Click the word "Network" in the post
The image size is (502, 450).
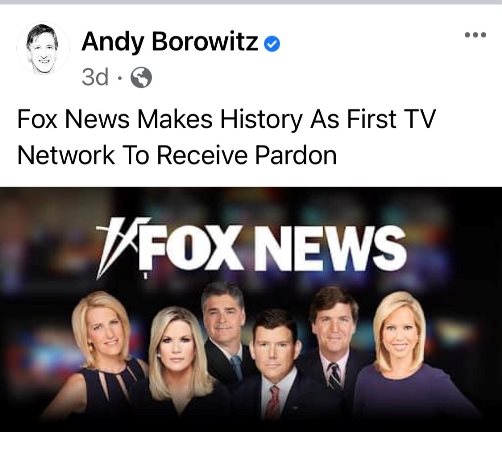66,155
